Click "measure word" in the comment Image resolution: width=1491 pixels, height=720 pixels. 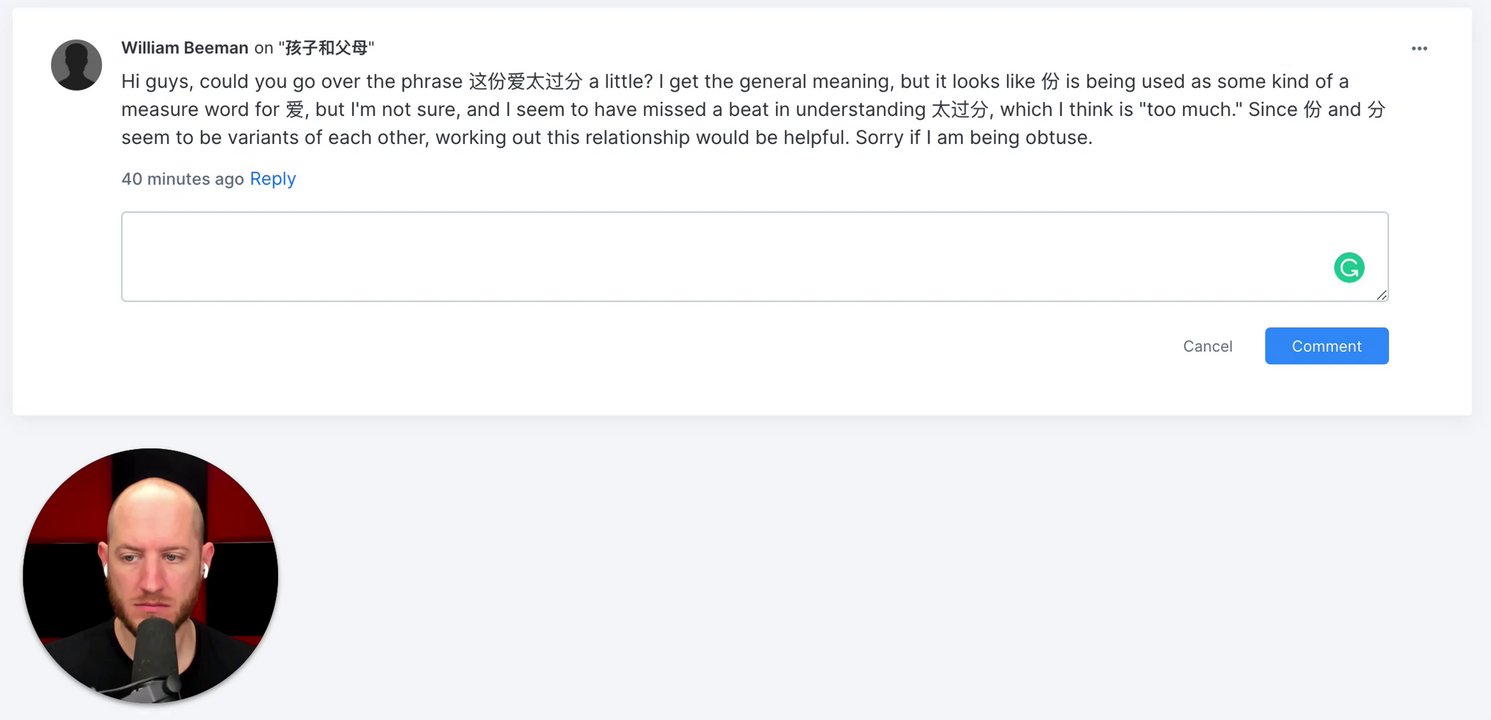pyautogui.click(x=185, y=110)
